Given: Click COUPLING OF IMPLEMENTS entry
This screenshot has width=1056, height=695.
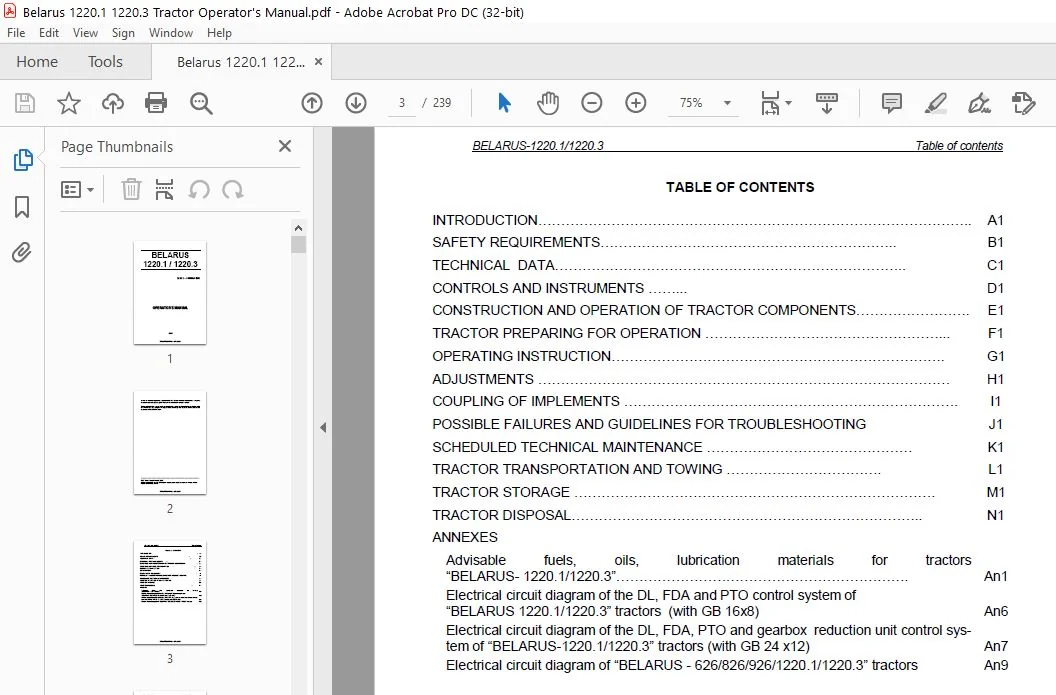Looking at the screenshot, I should 718,401.
